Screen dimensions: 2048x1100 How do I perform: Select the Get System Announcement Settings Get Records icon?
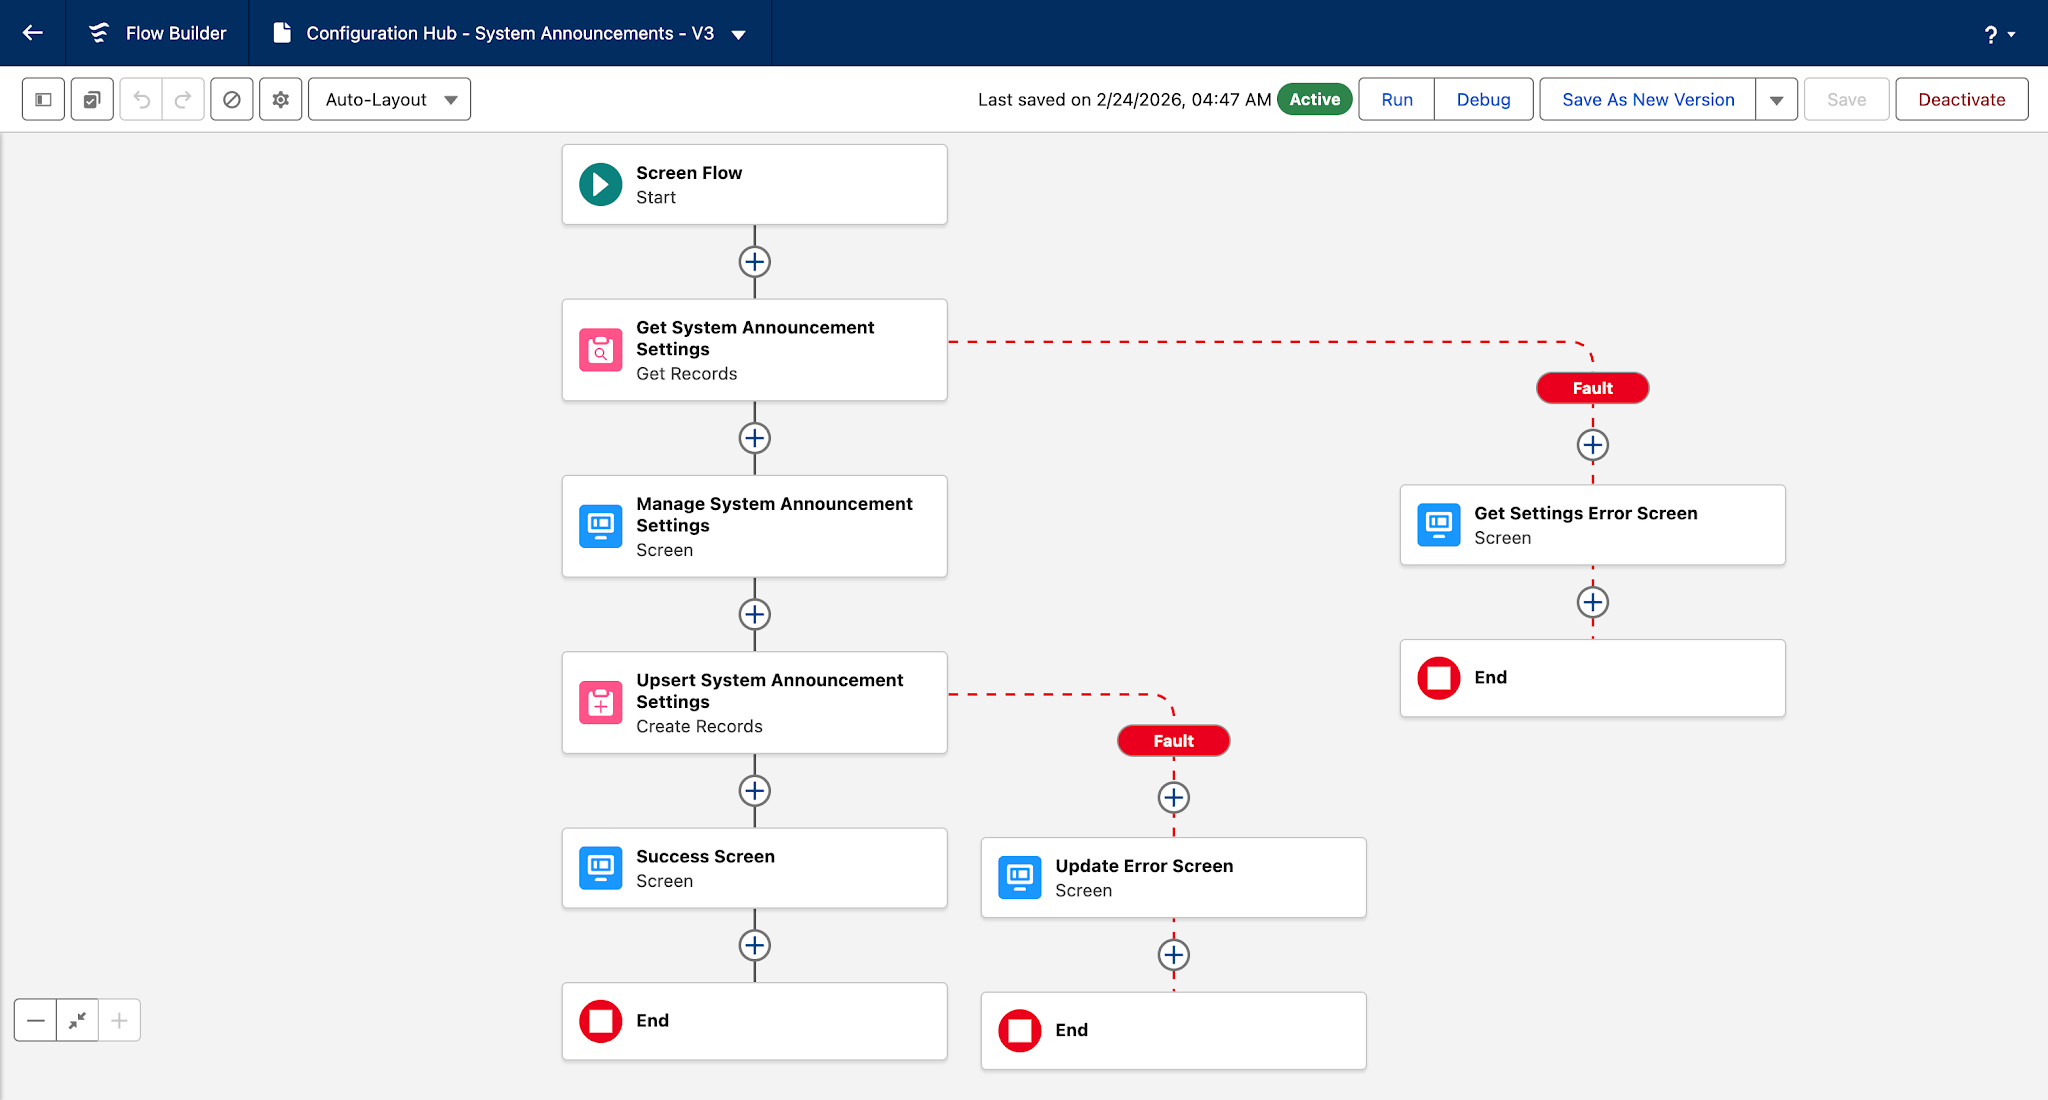click(600, 350)
